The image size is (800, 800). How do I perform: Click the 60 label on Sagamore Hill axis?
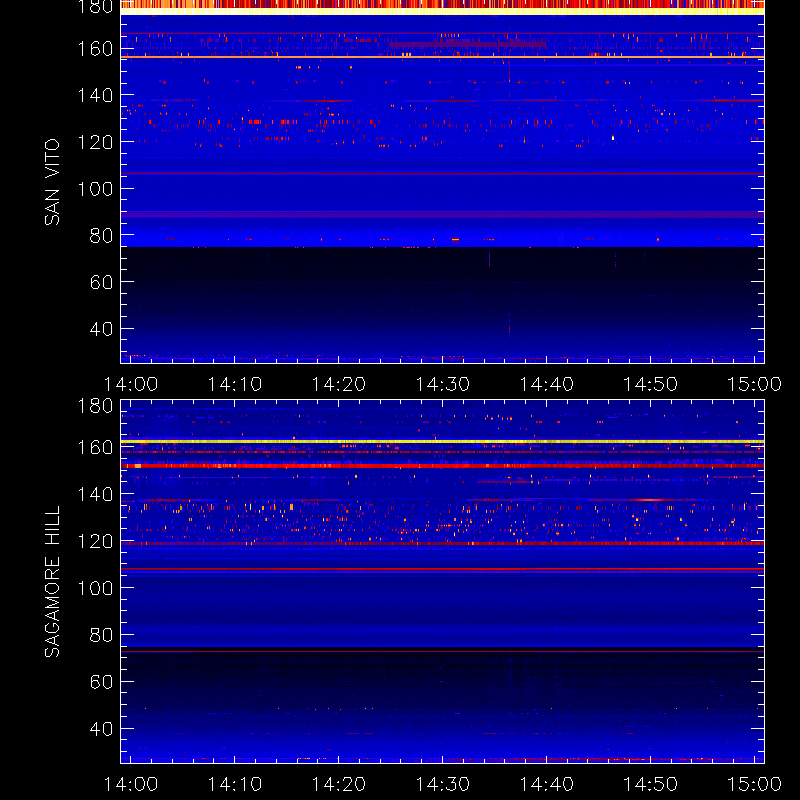pos(101,682)
